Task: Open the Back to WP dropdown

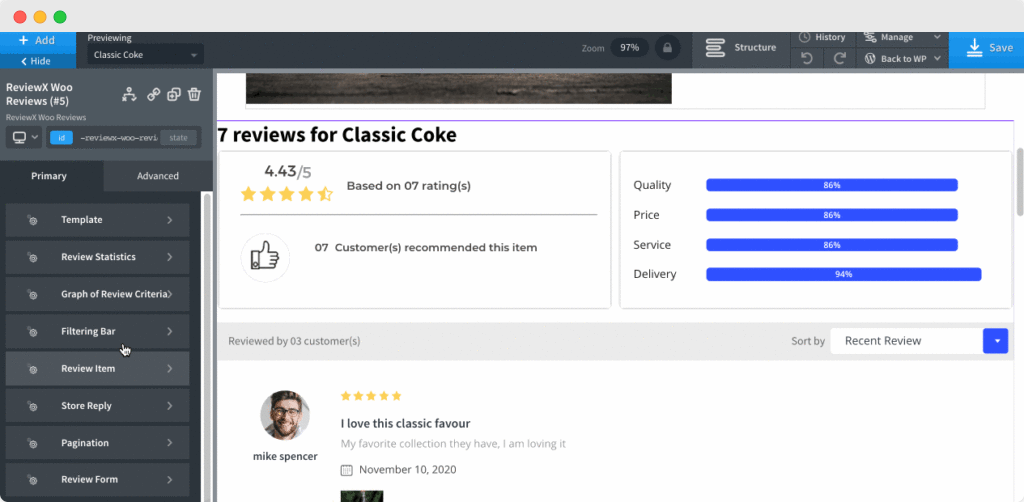Action: pos(902,59)
